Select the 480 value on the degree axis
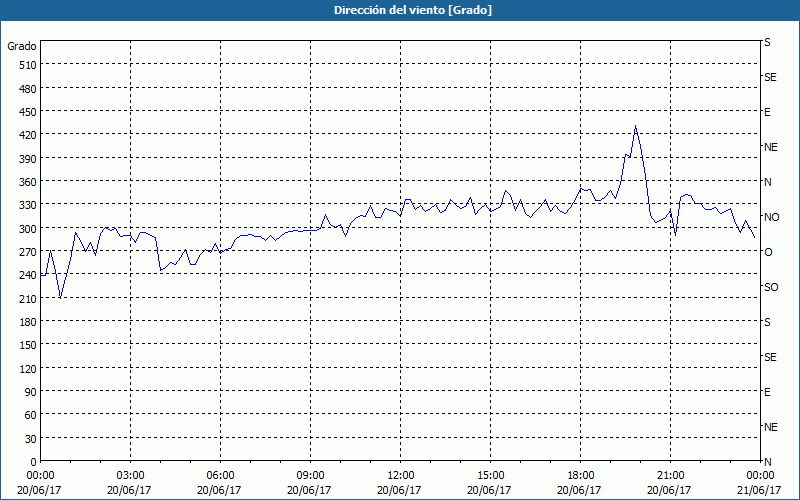This screenshot has height=500, width=800. point(29,89)
